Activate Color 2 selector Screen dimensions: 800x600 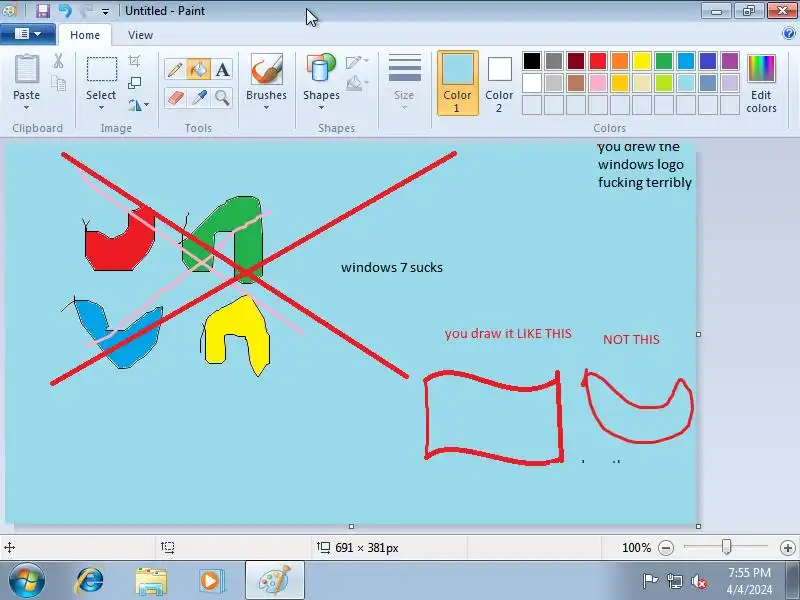pos(499,83)
